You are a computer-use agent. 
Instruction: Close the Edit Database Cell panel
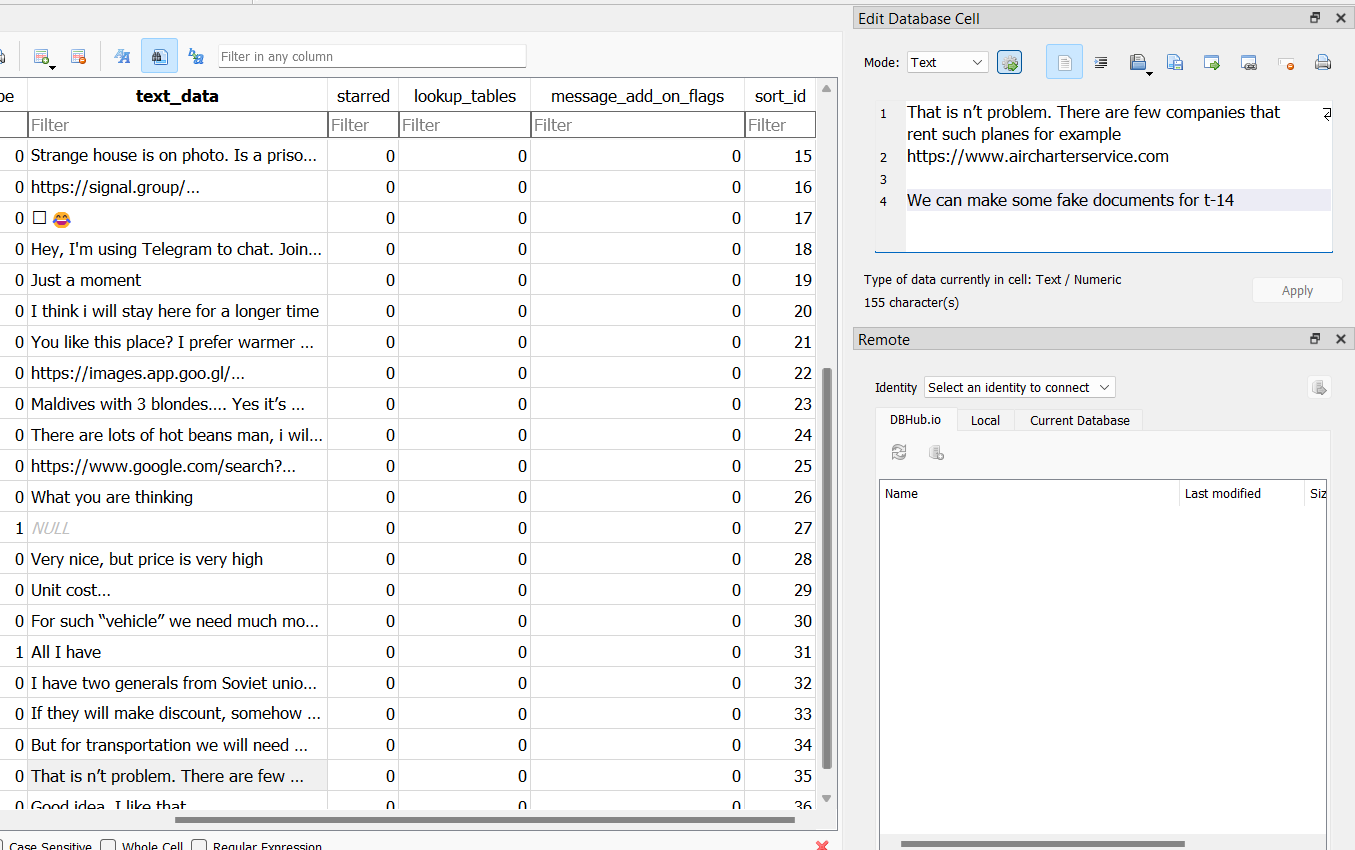[x=1341, y=18]
